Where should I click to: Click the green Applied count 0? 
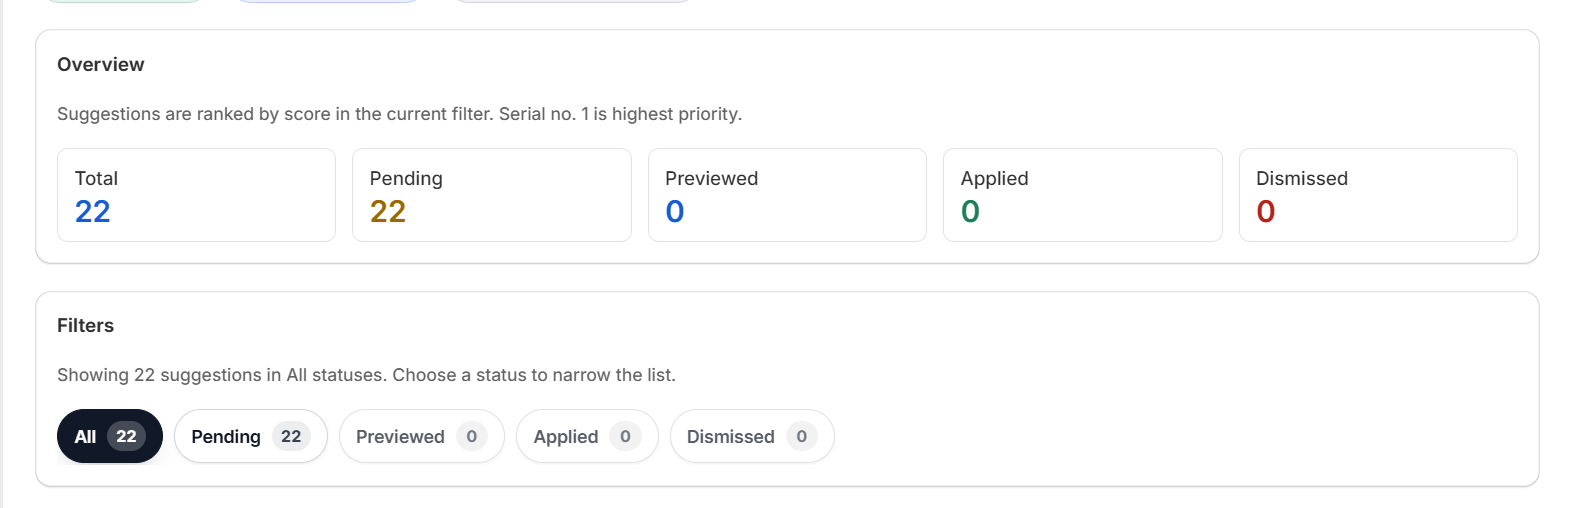tap(970, 212)
